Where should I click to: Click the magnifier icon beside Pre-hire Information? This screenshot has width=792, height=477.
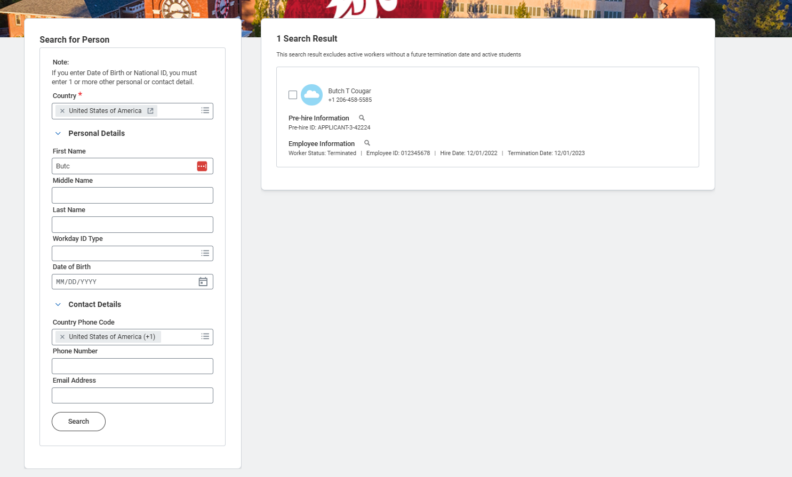(362, 118)
